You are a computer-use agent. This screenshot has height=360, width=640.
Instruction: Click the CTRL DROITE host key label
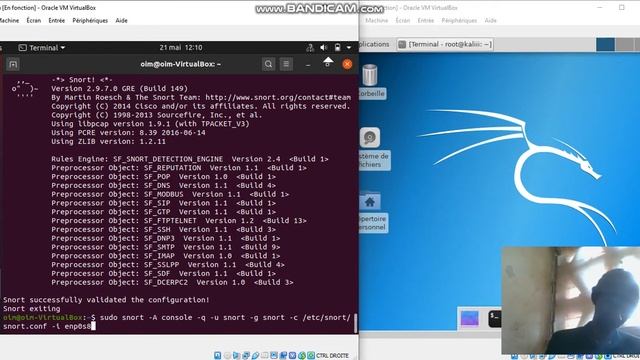coord(332,356)
